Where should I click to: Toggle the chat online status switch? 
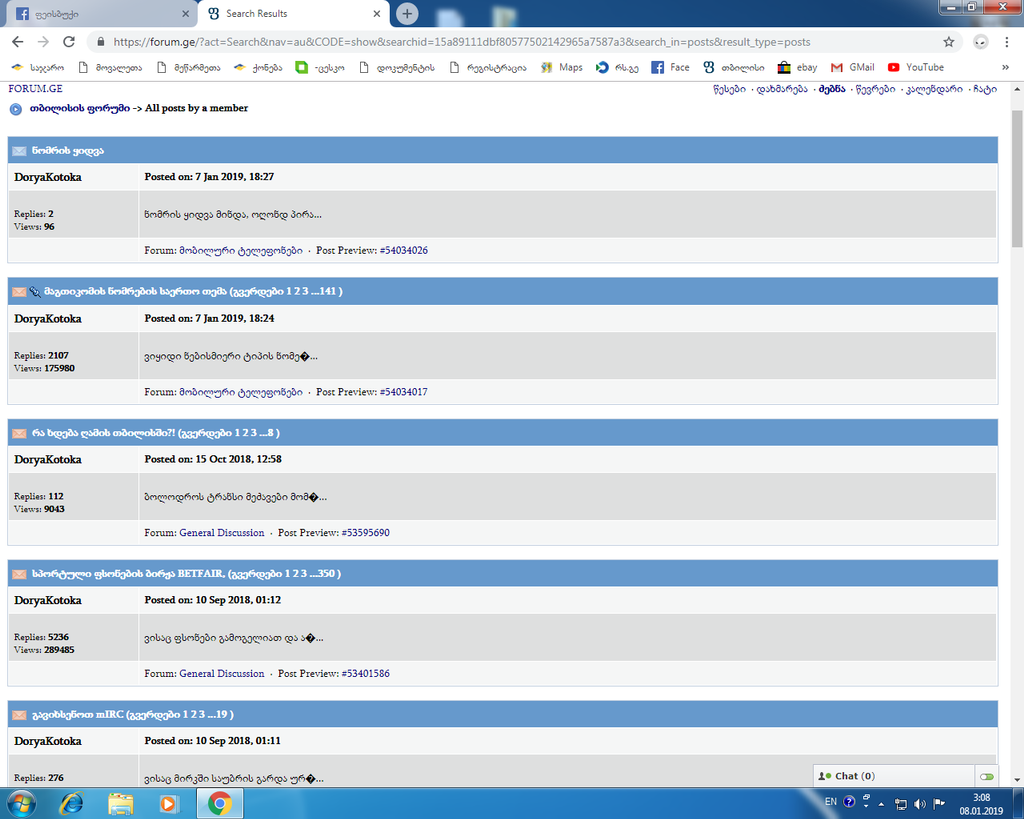987,777
